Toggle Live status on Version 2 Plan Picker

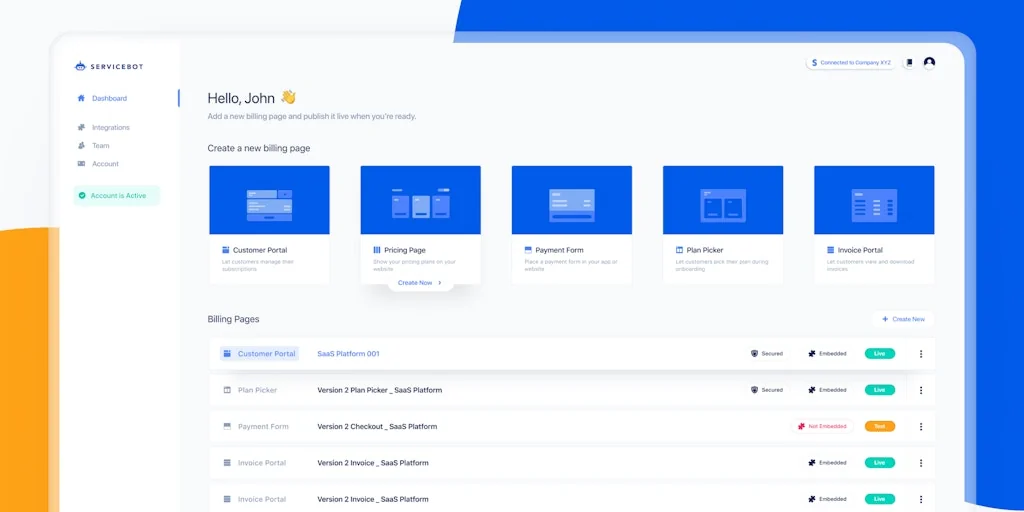click(879, 390)
